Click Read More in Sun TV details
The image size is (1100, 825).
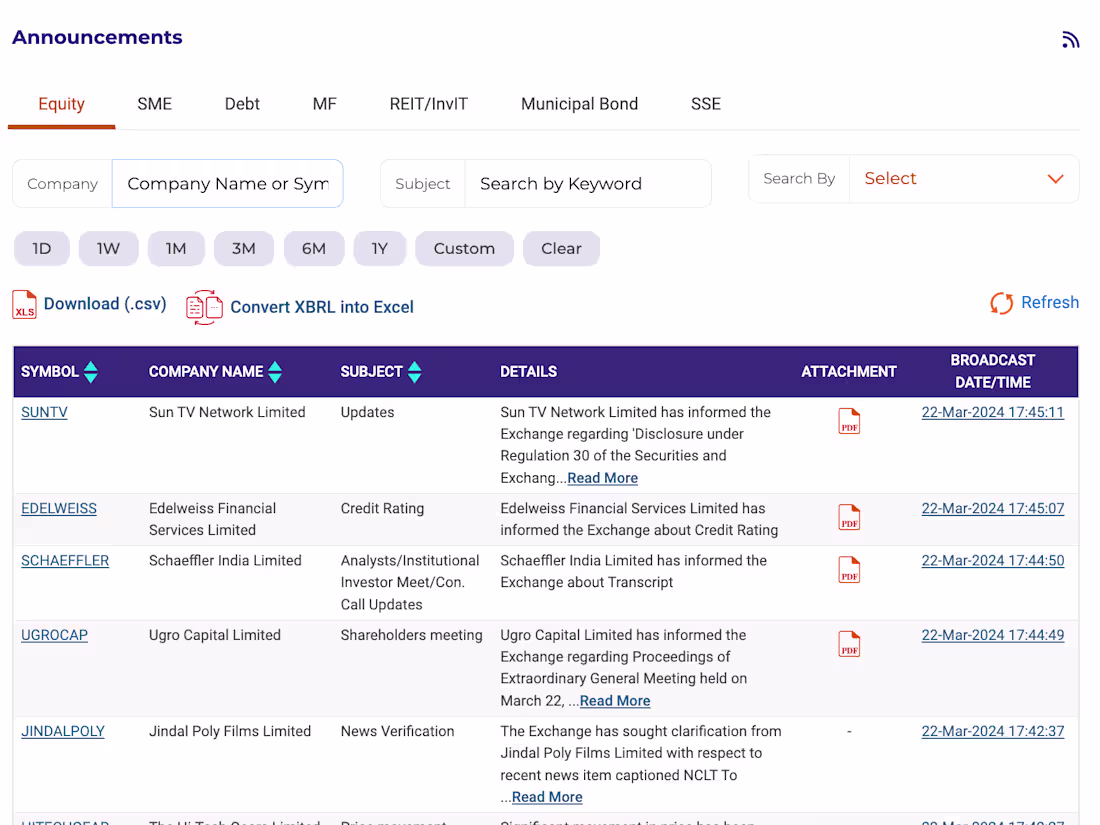(603, 478)
